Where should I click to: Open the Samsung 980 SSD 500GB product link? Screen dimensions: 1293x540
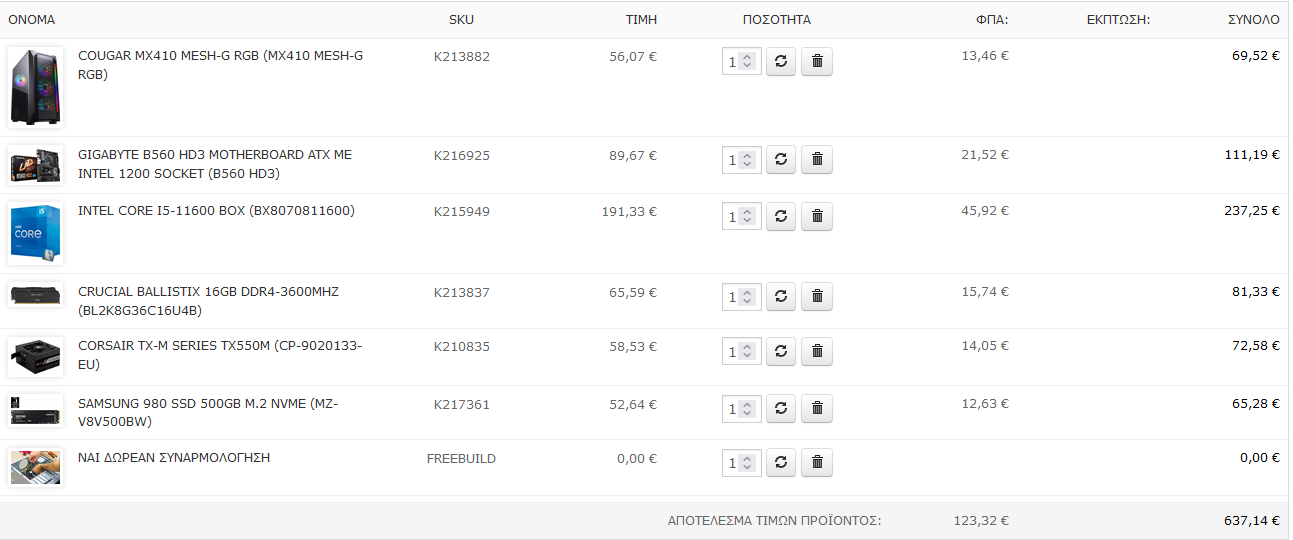[x=208, y=413]
